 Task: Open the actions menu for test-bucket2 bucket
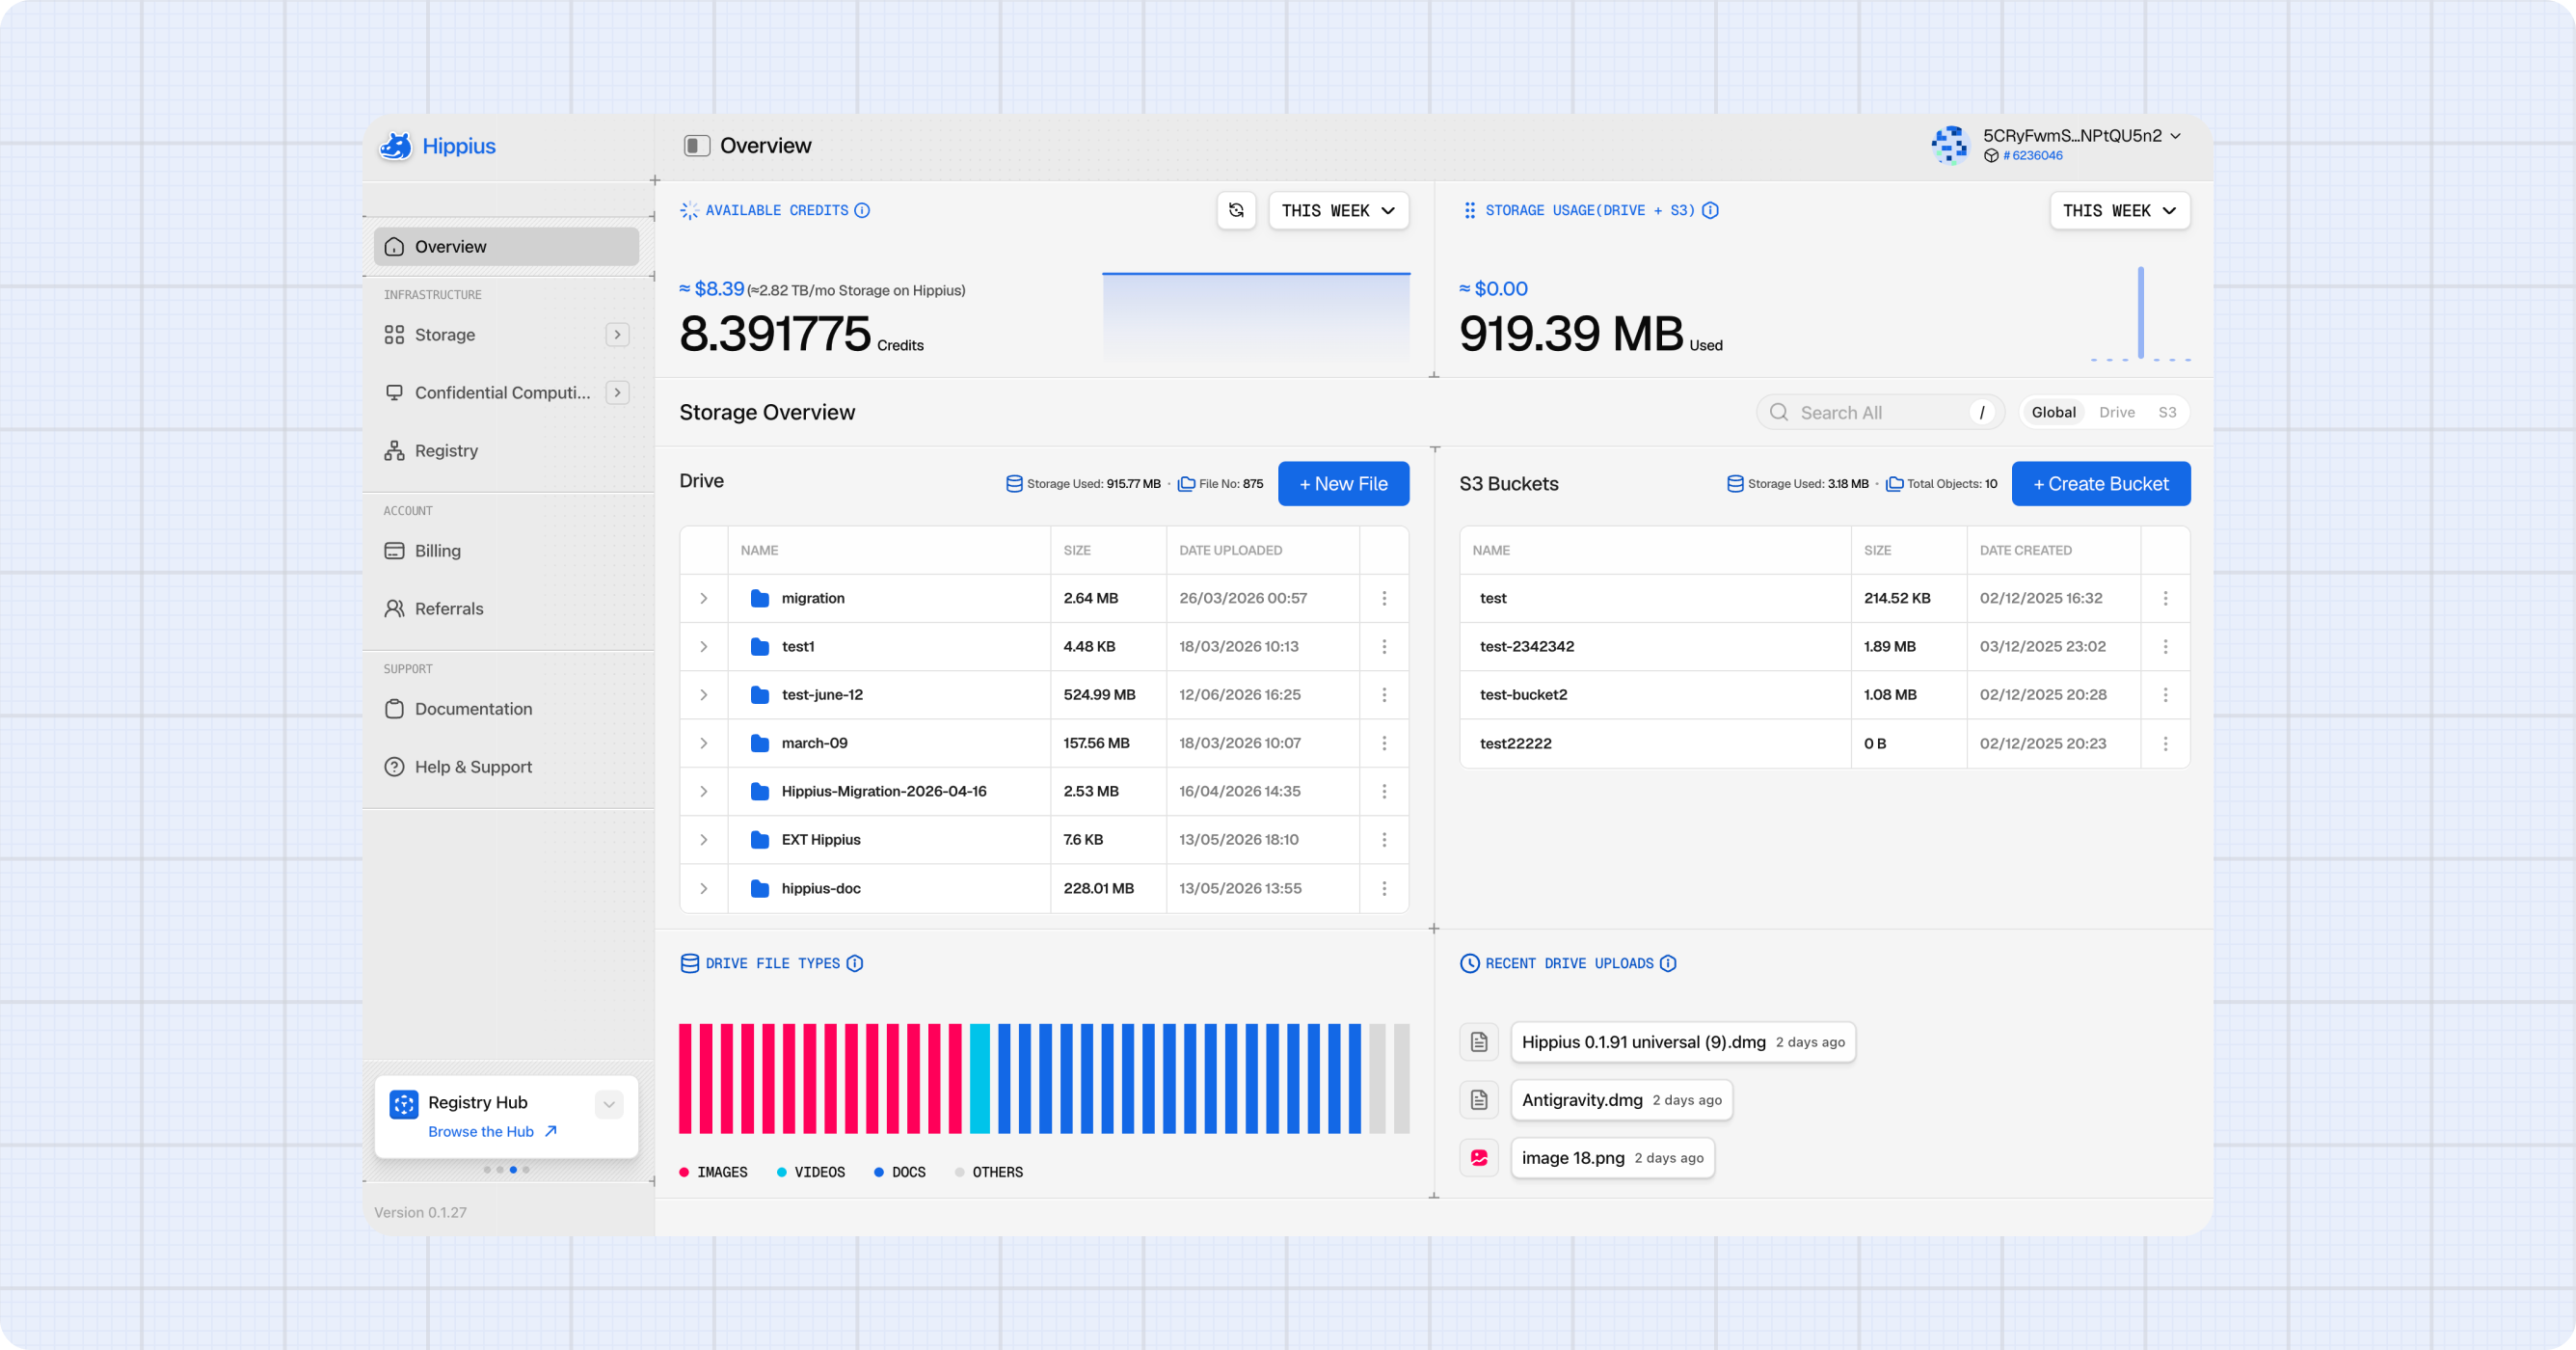(2166, 695)
